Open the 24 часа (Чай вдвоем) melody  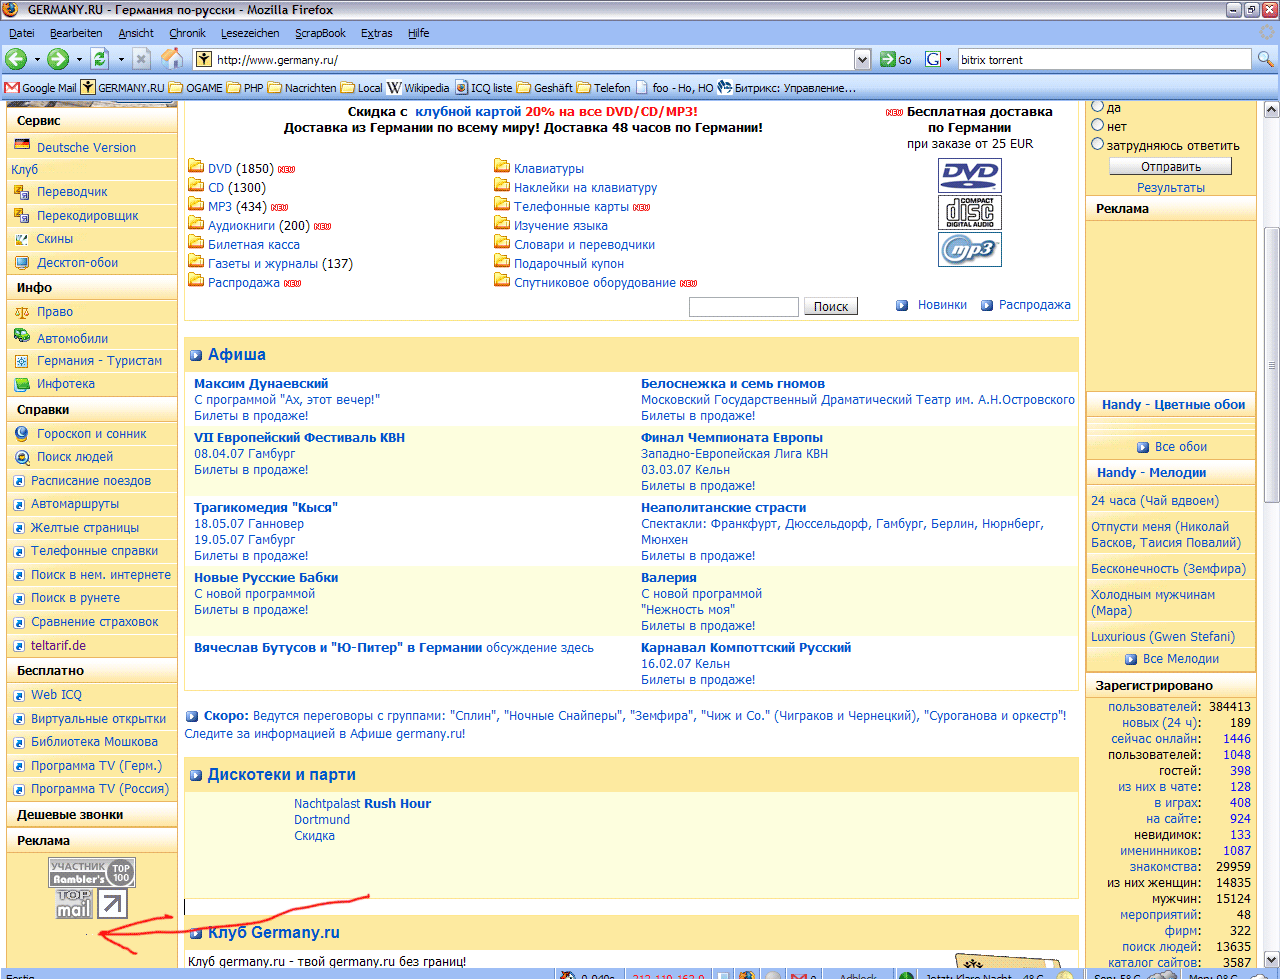[1155, 501]
